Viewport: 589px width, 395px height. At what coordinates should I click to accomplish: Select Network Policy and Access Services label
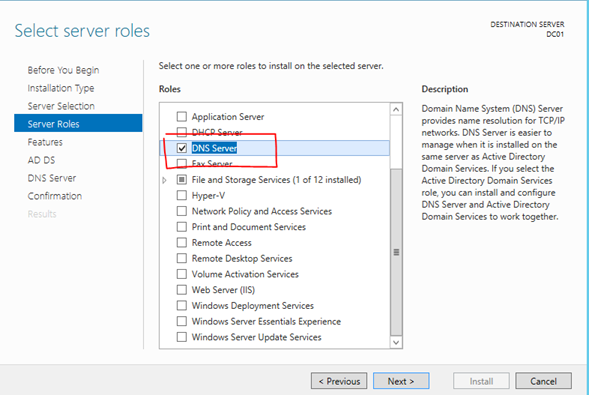[262, 211]
